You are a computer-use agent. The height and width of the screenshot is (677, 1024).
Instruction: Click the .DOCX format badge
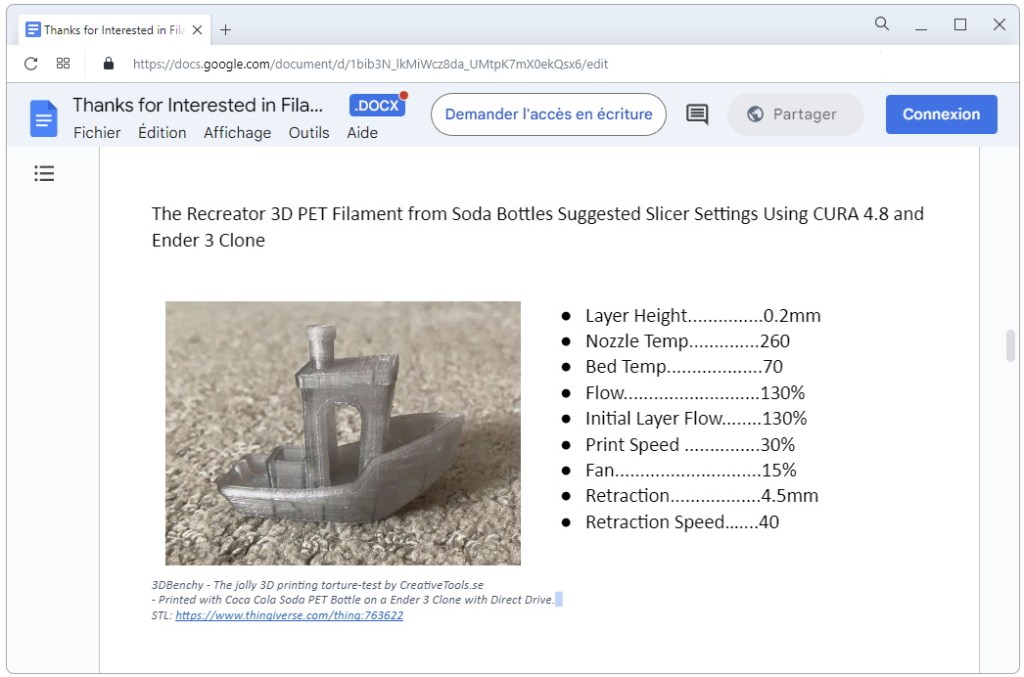pos(376,105)
